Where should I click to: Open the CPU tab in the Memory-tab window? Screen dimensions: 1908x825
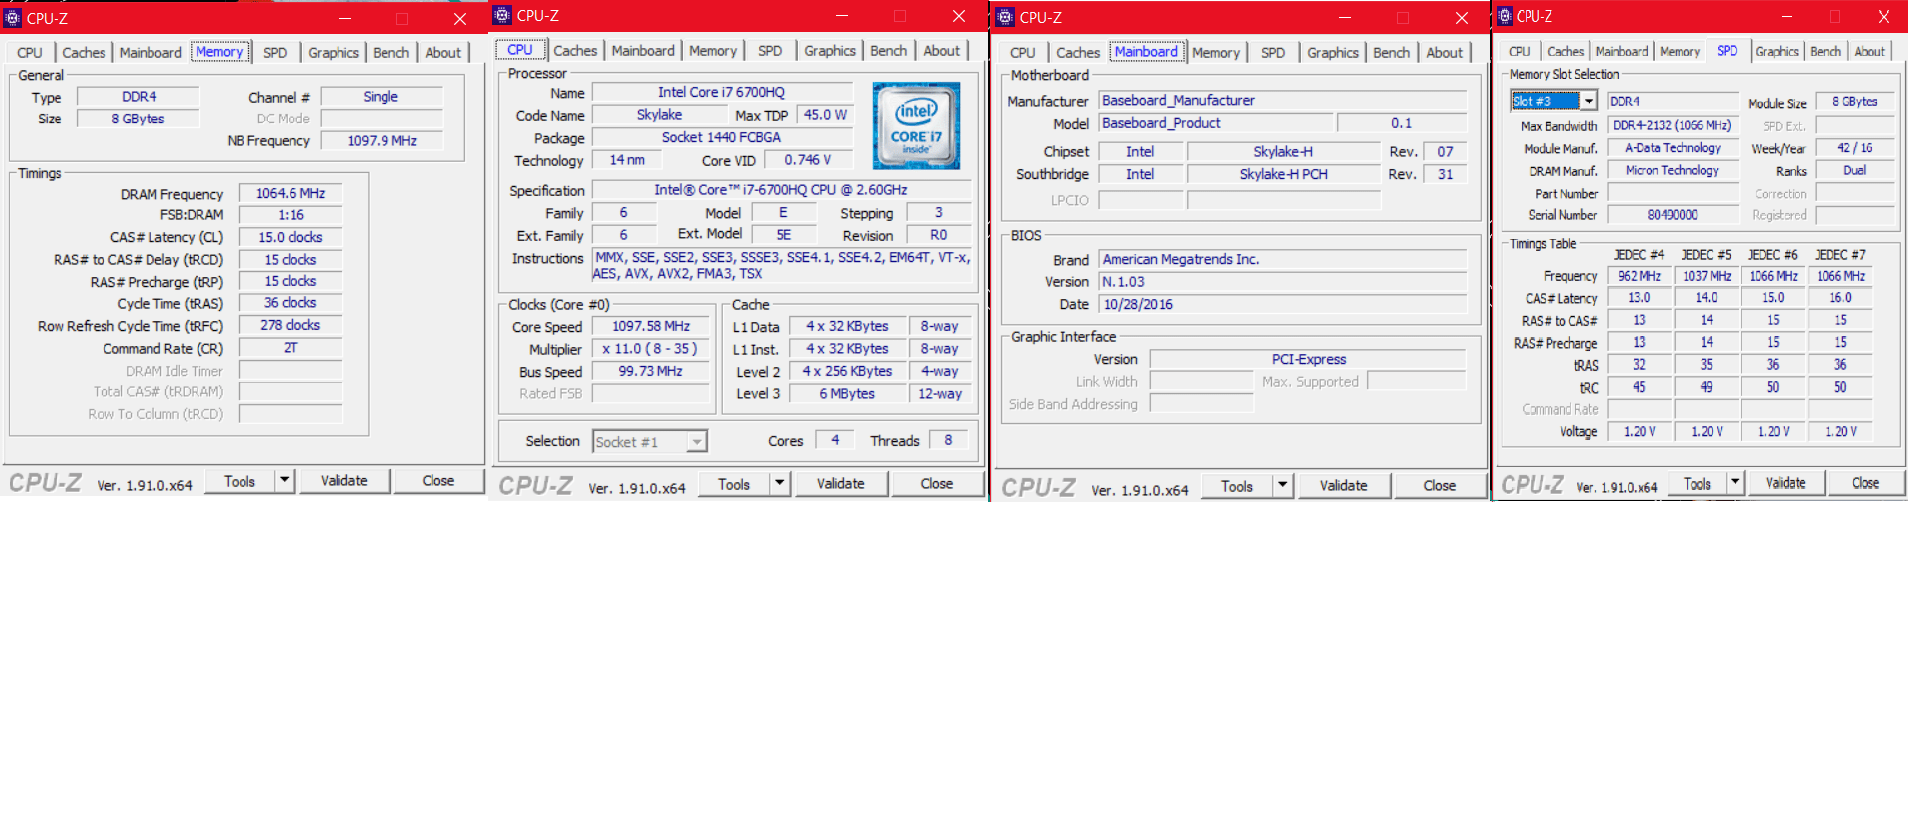pyautogui.click(x=30, y=53)
